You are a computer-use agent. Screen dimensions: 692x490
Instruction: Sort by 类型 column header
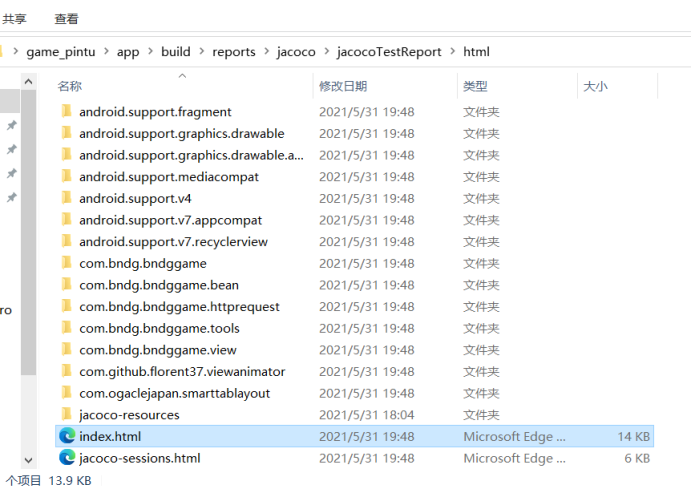point(475,86)
